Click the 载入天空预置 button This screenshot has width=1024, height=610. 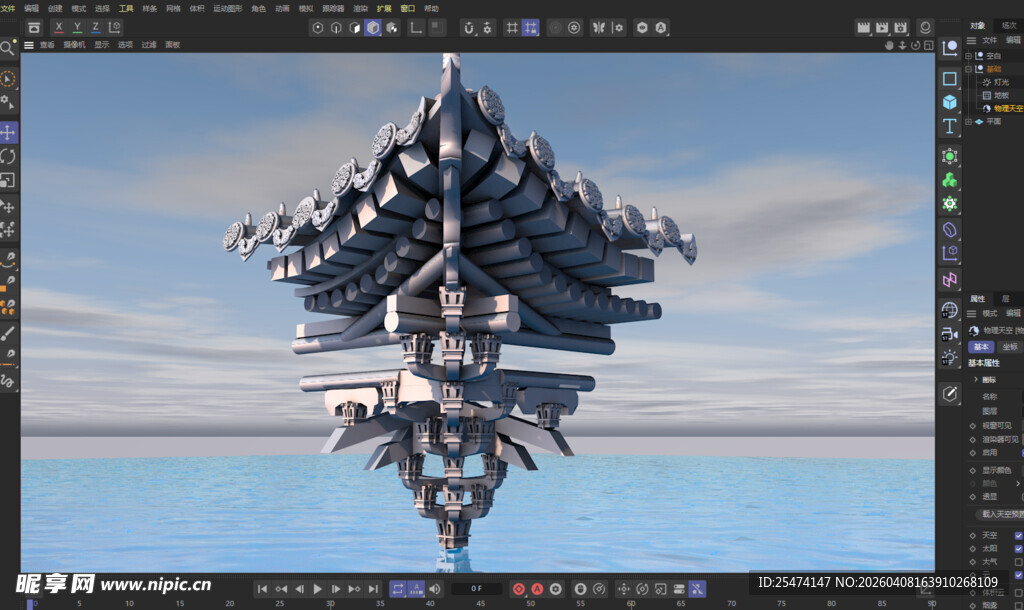(1000, 514)
